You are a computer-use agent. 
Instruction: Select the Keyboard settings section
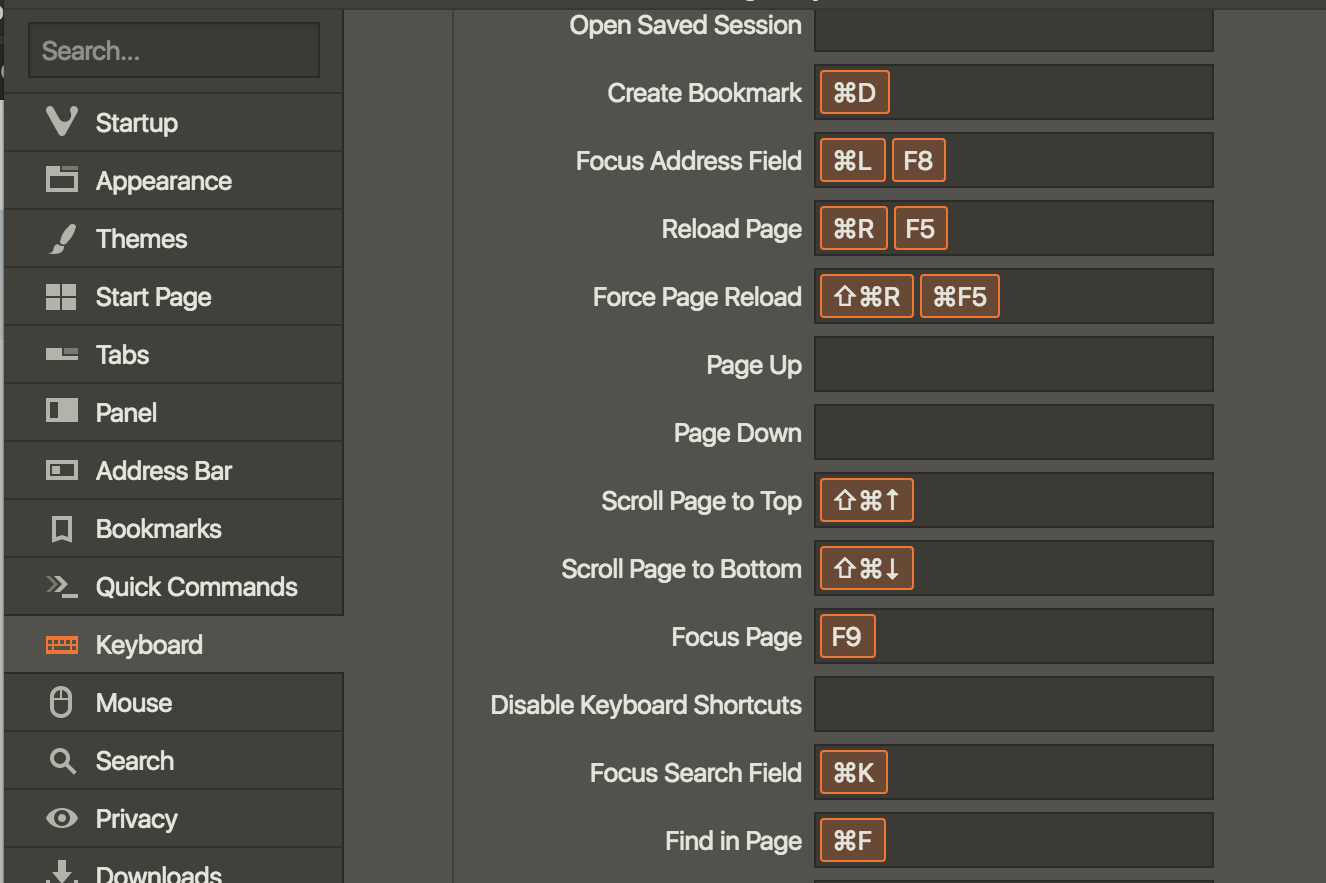[x=149, y=645]
